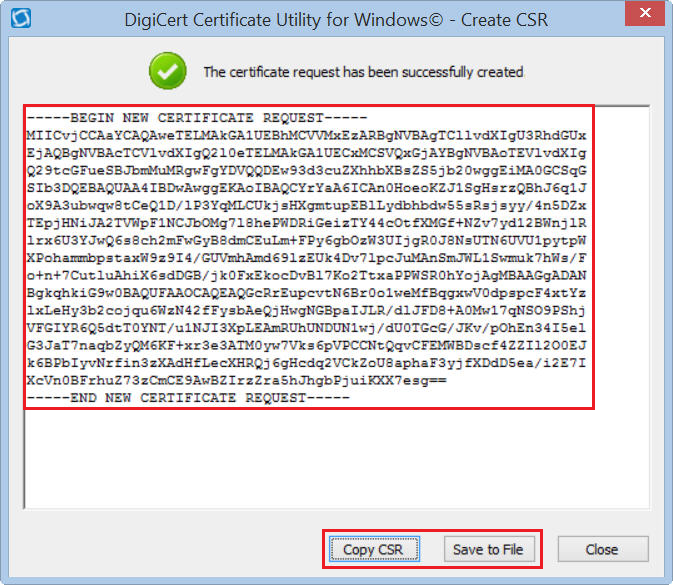This screenshot has width=673, height=585.
Task: Click the BEGIN NEW CERTIFICATE REQUEST line
Action: coord(197,118)
